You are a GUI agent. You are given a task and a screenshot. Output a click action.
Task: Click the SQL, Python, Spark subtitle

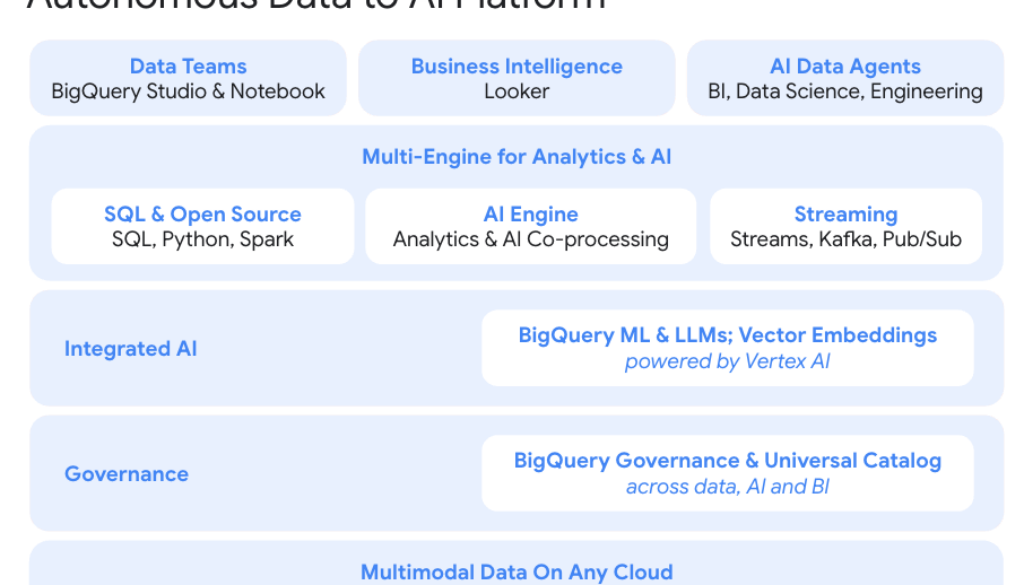click(202, 240)
